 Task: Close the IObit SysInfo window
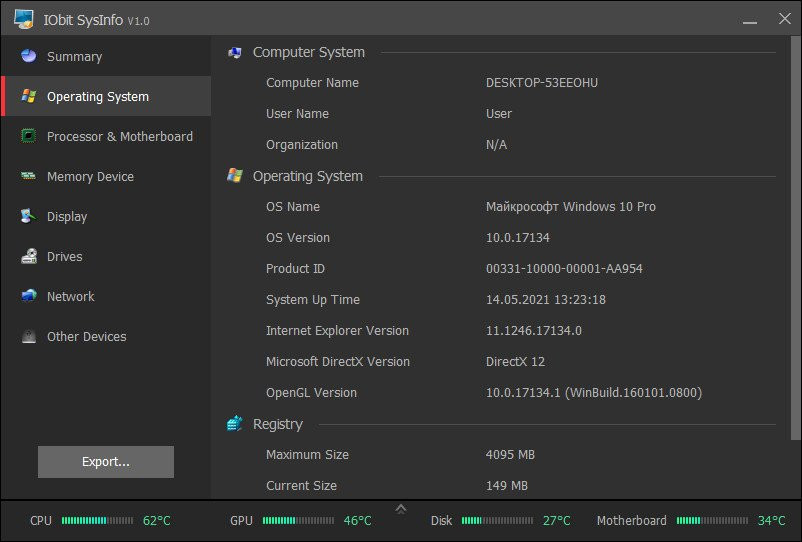pos(785,19)
